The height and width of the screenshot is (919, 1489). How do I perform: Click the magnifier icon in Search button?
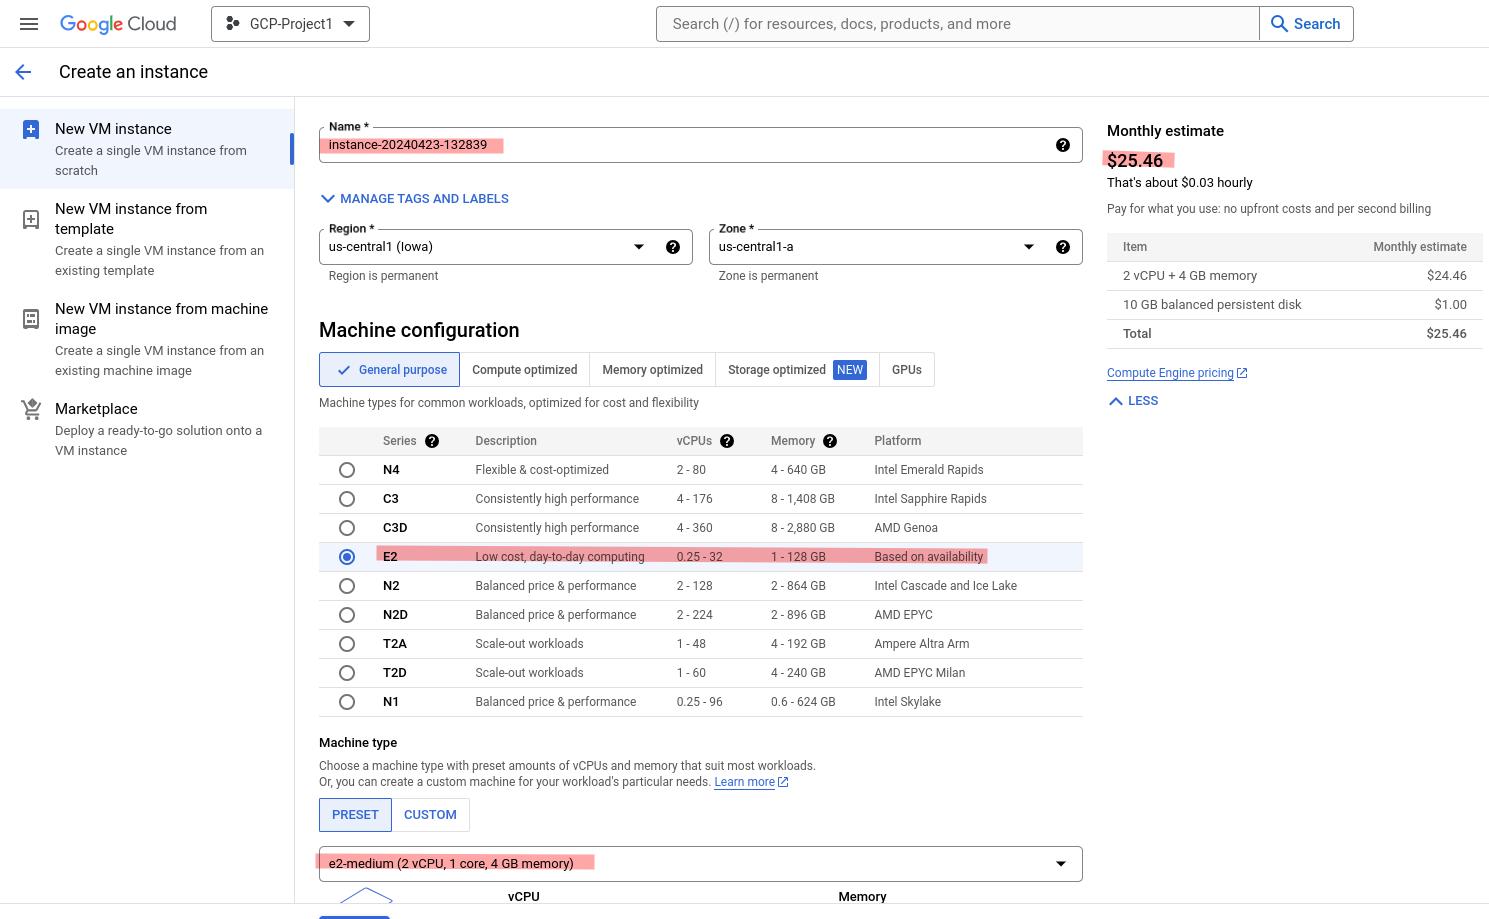[x=1279, y=24]
